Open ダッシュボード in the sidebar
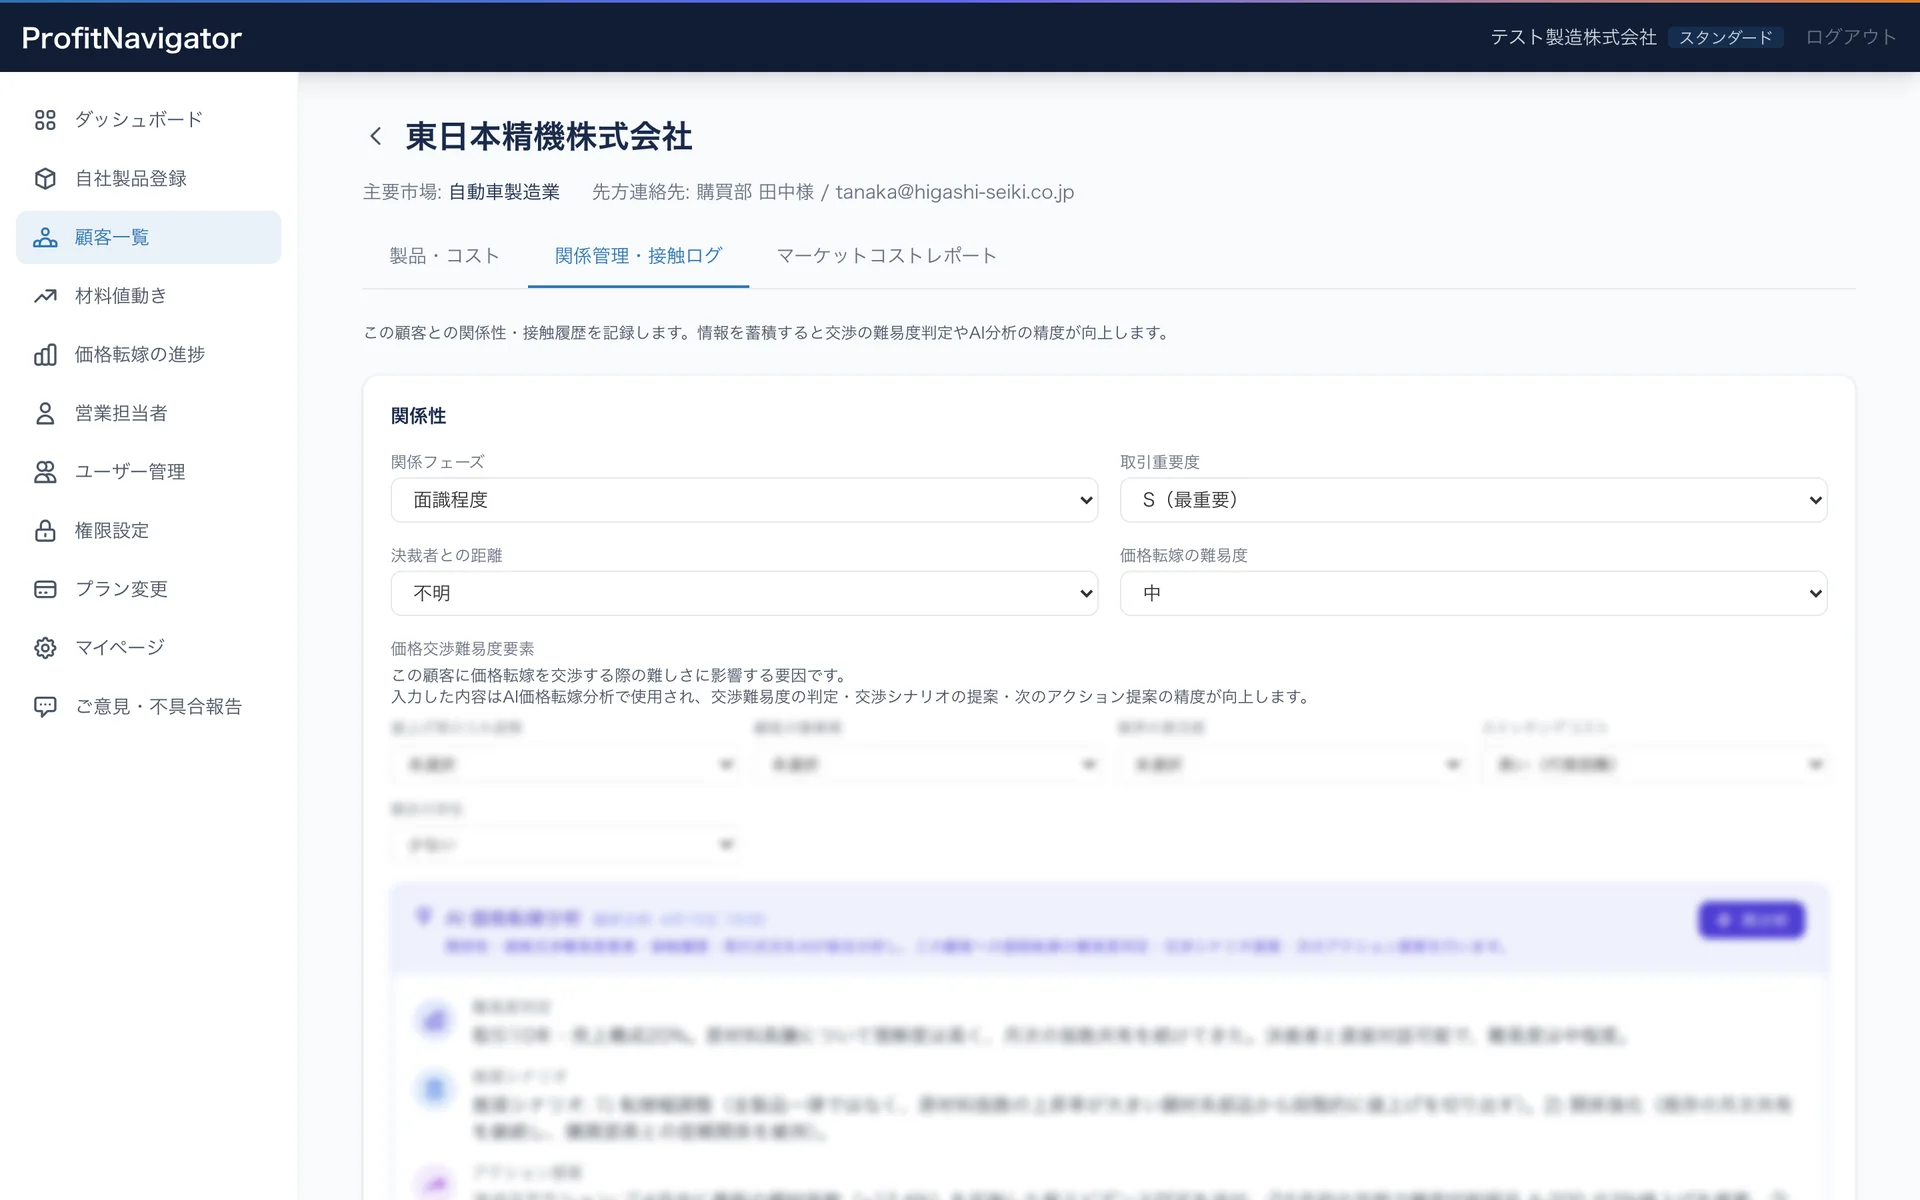 [x=149, y=120]
